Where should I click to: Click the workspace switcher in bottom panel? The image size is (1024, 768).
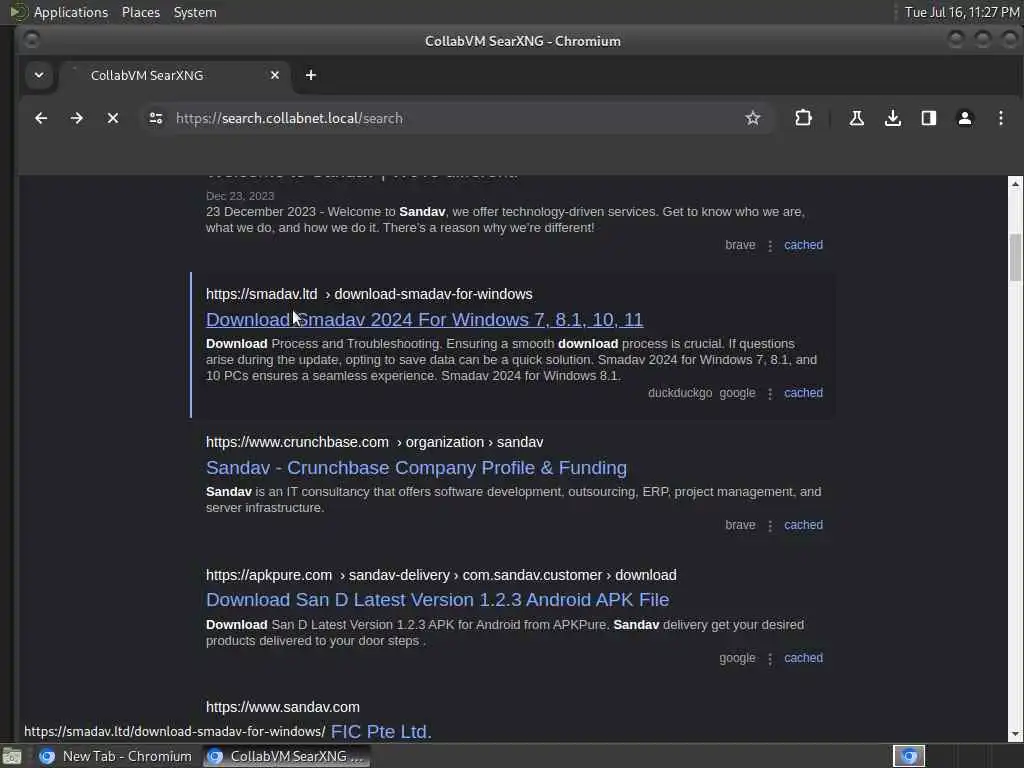(909, 756)
